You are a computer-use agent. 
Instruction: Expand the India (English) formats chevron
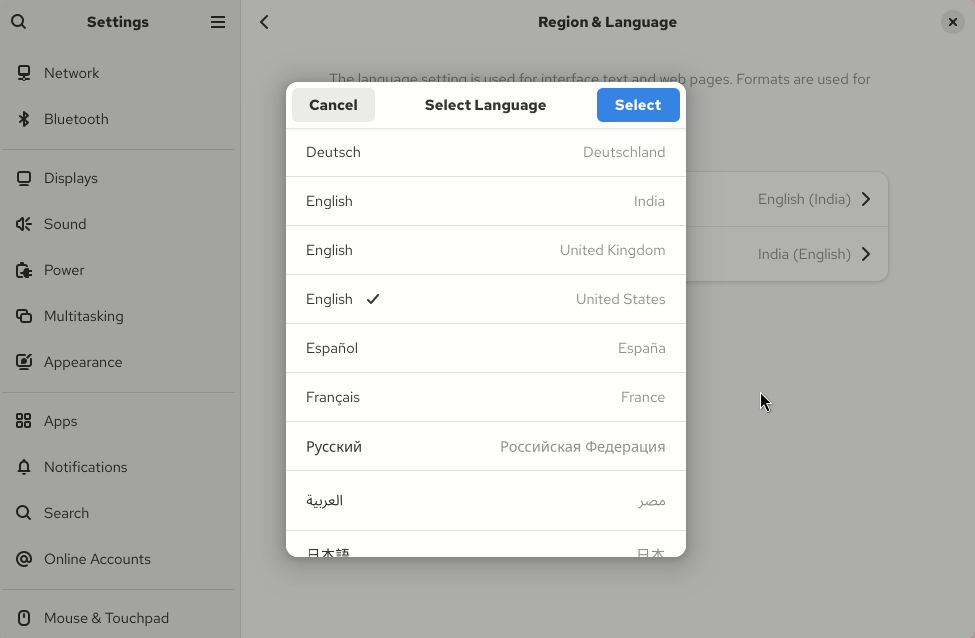coord(865,254)
